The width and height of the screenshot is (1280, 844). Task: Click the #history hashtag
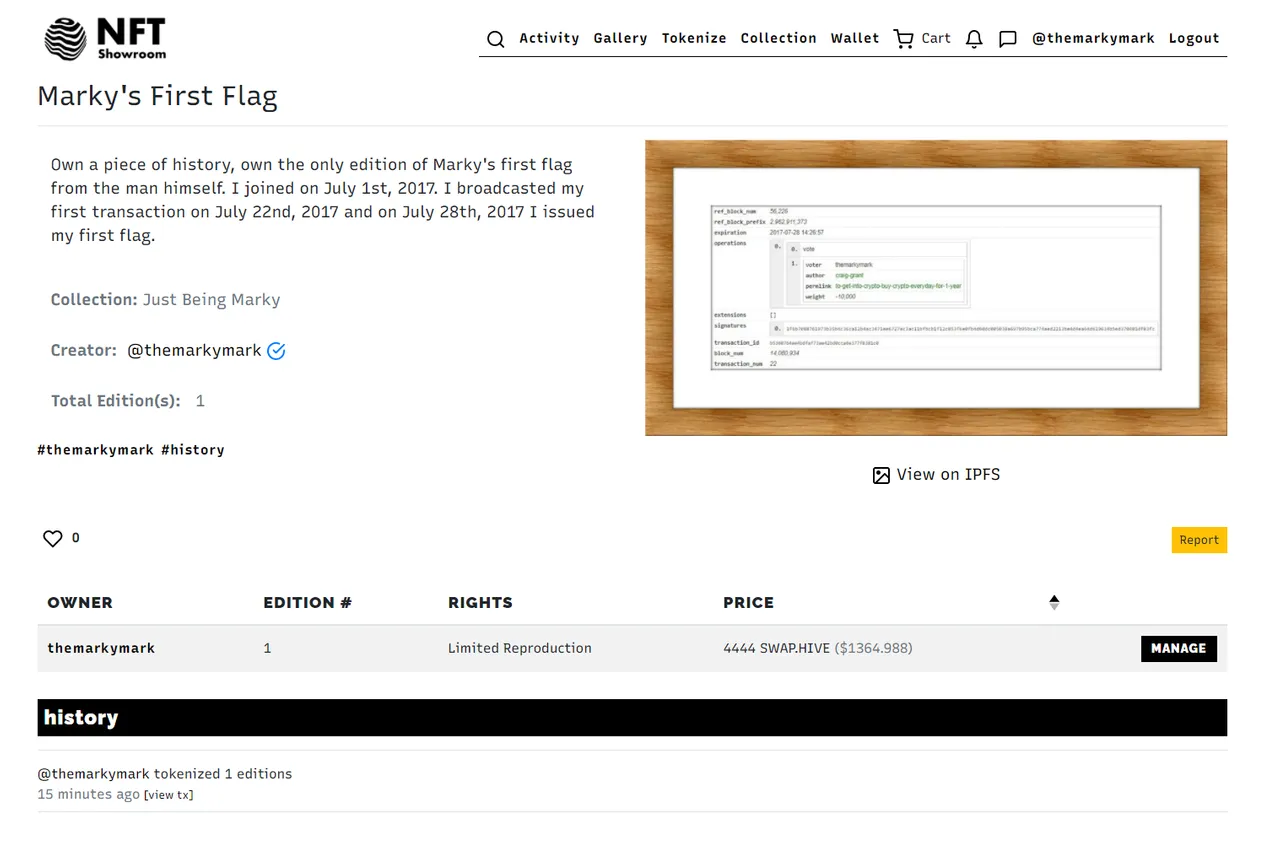point(192,450)
